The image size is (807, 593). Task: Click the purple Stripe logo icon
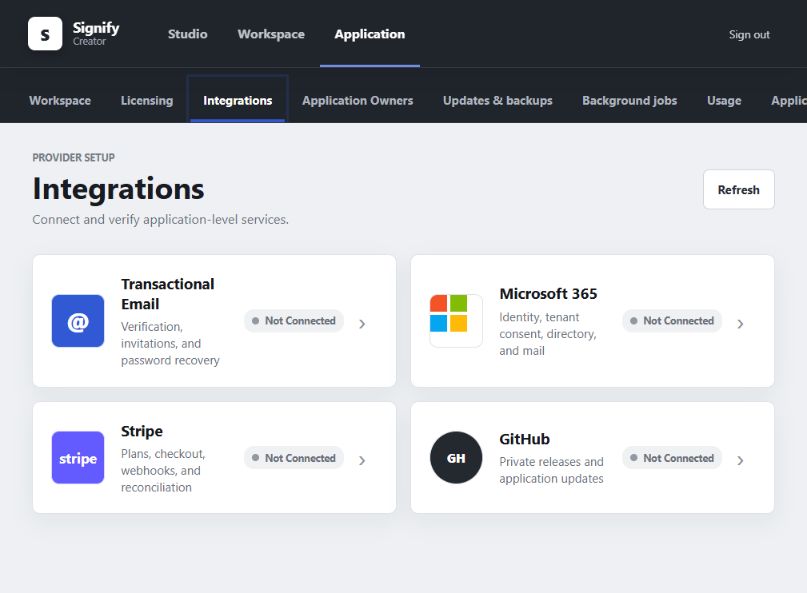tap(78, 458)
